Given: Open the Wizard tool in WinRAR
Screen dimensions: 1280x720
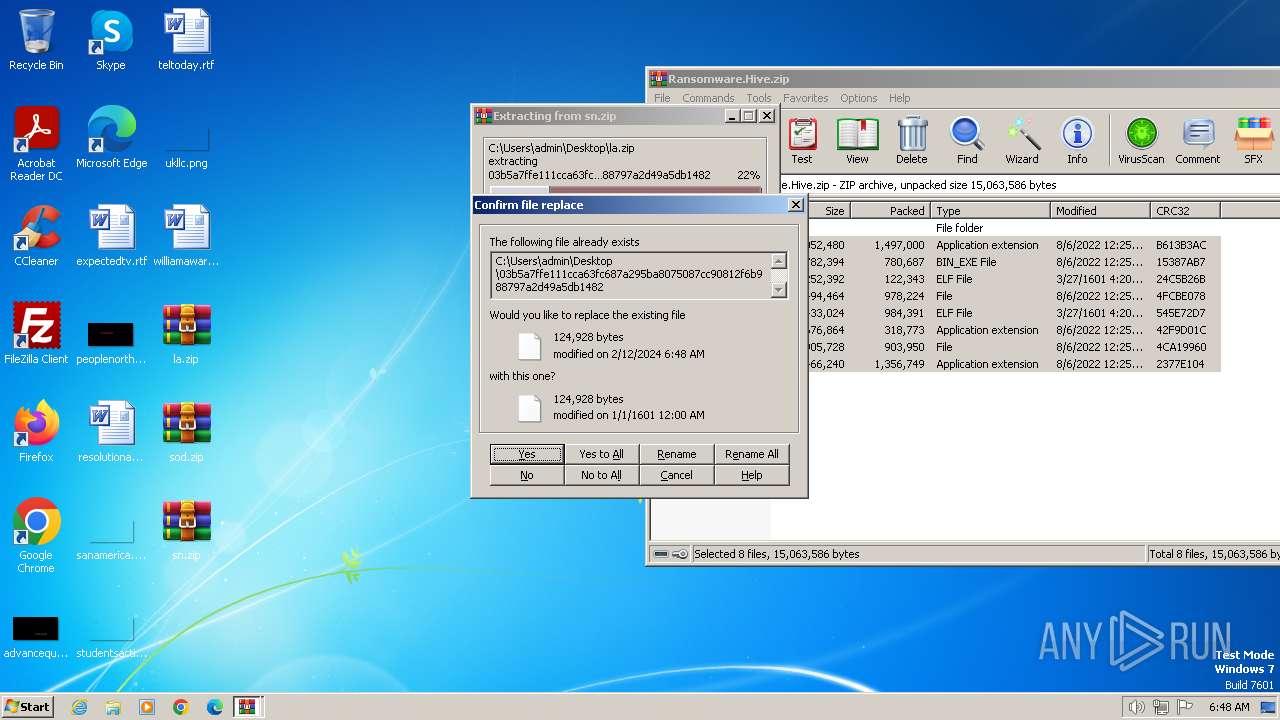Looking at the screenshot, I should click(1022, 141).
